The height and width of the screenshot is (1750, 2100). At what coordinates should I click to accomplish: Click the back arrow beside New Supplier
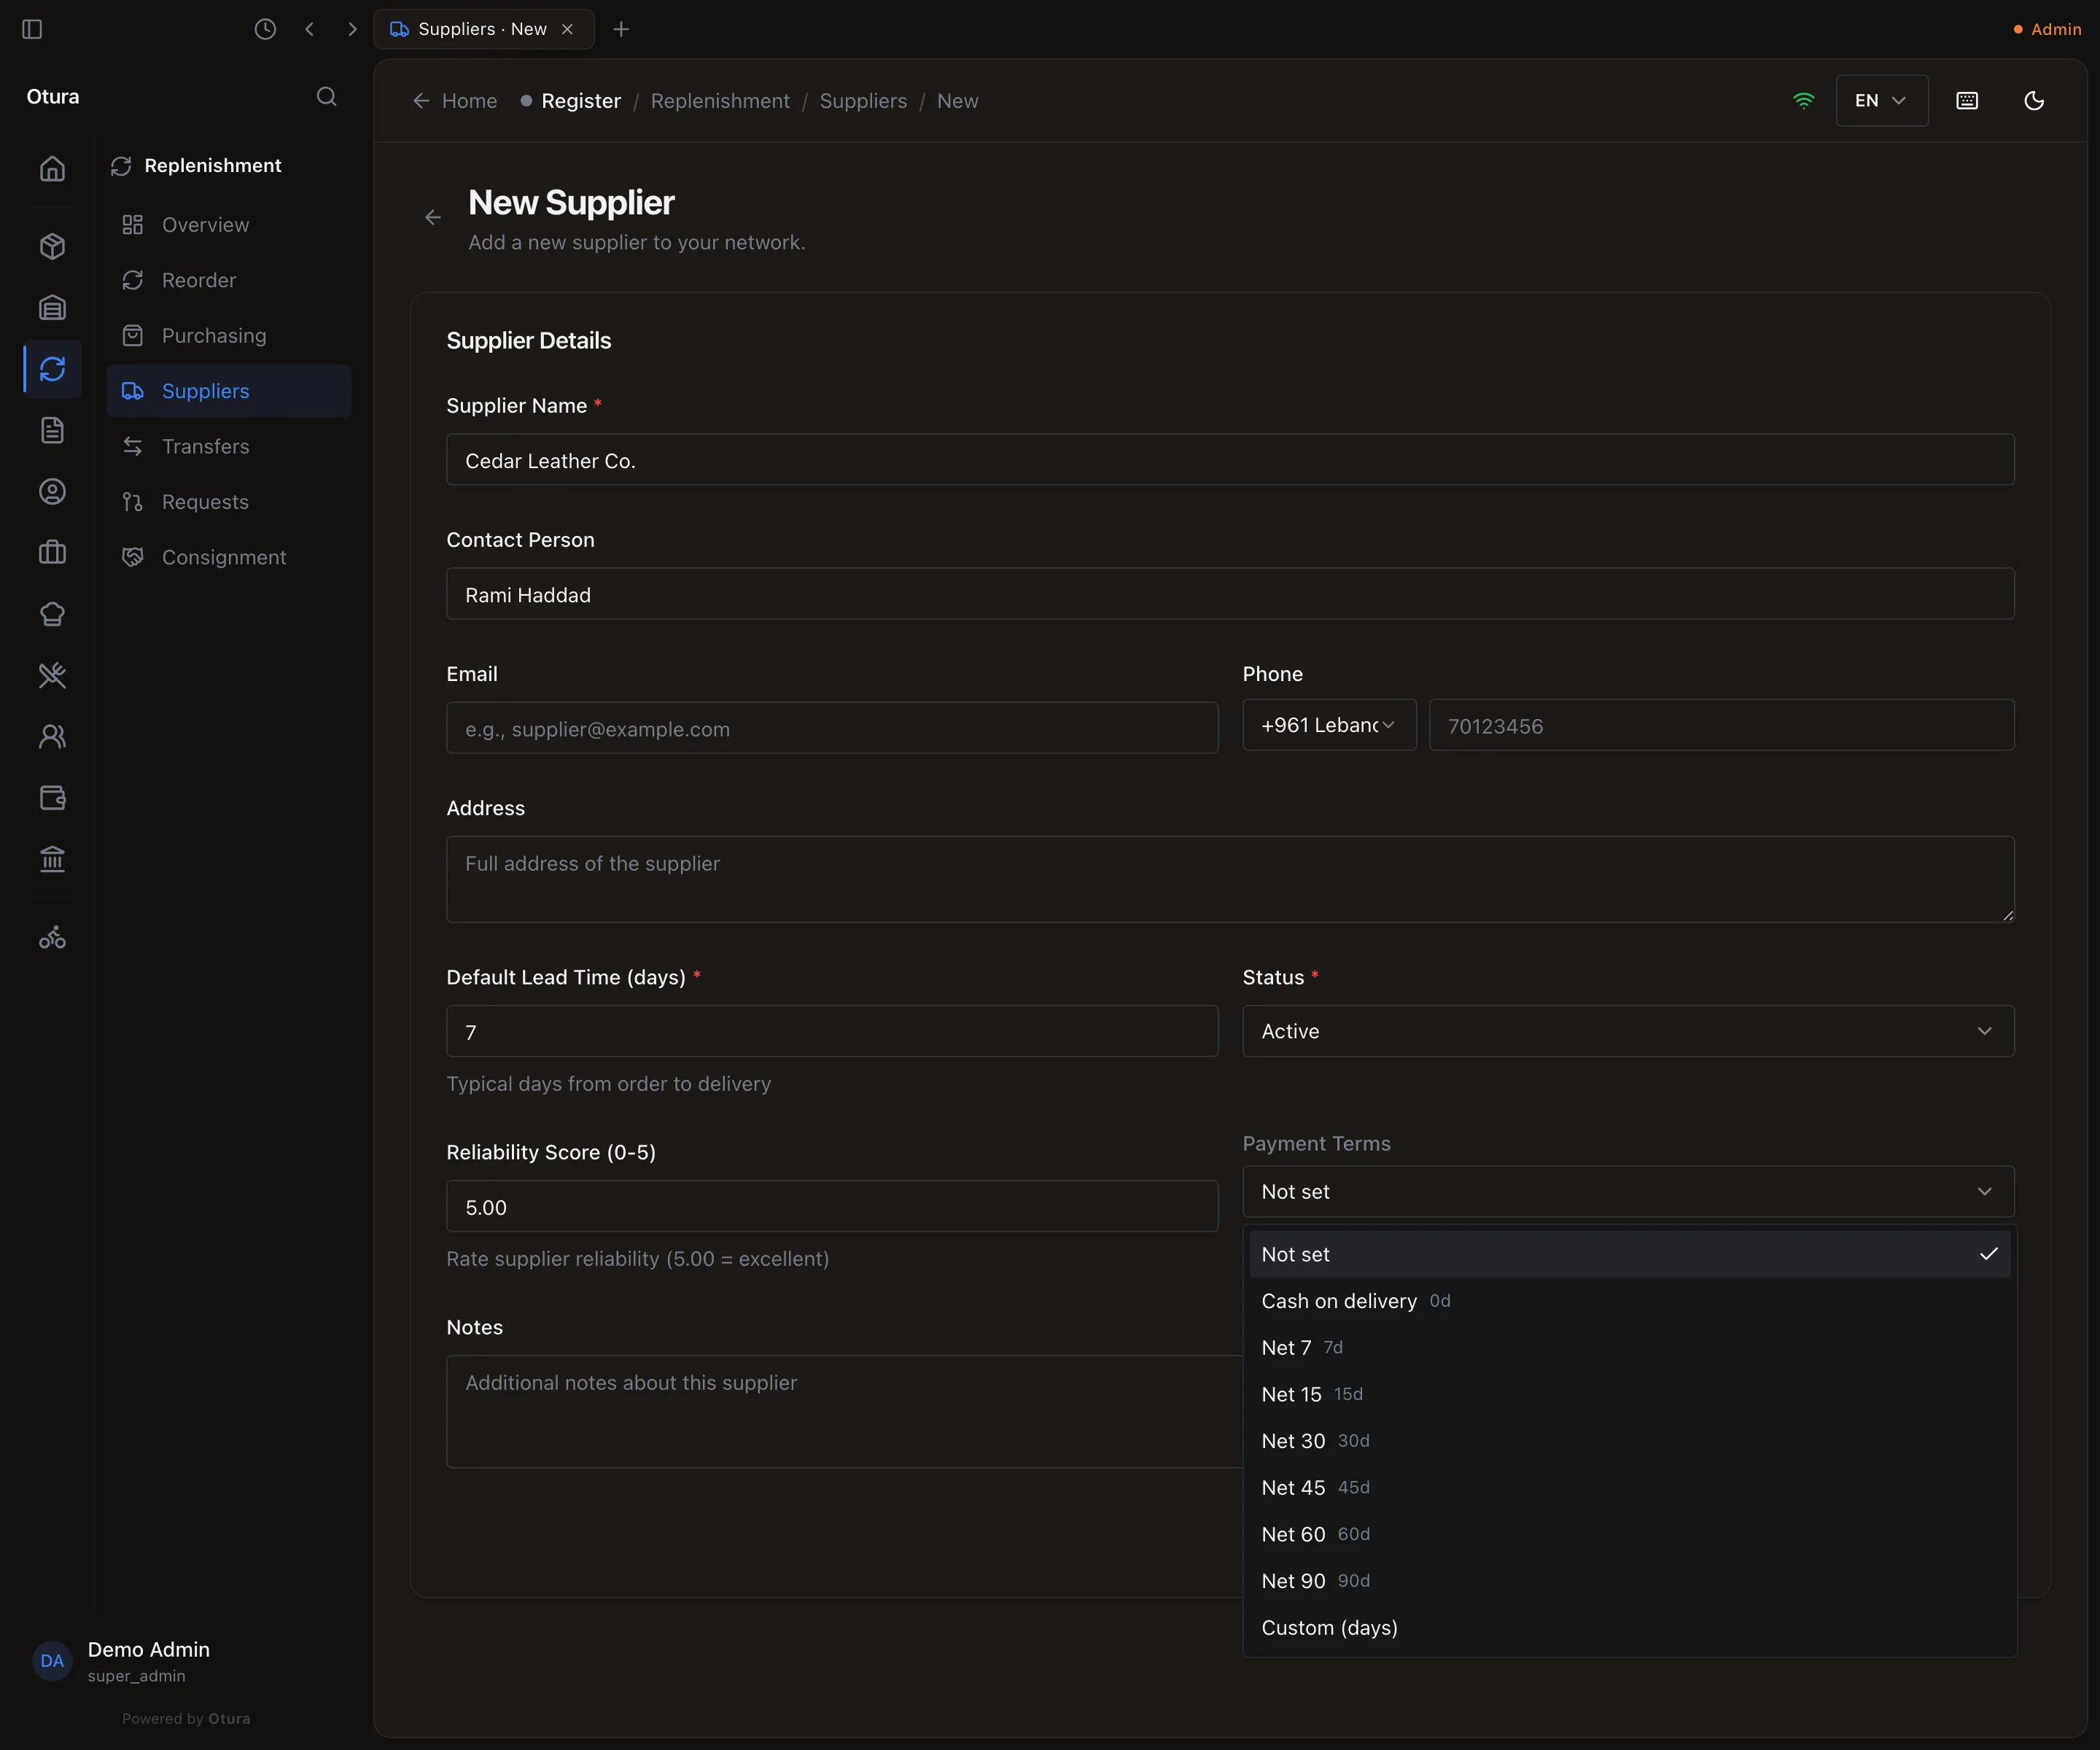[432, 217]
